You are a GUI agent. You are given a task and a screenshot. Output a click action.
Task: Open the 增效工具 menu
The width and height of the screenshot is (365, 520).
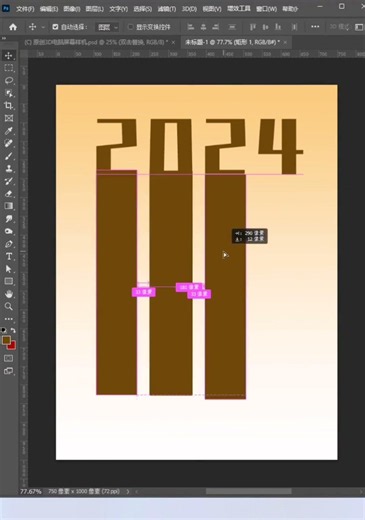pyautogui.click(x=239, y=9)
